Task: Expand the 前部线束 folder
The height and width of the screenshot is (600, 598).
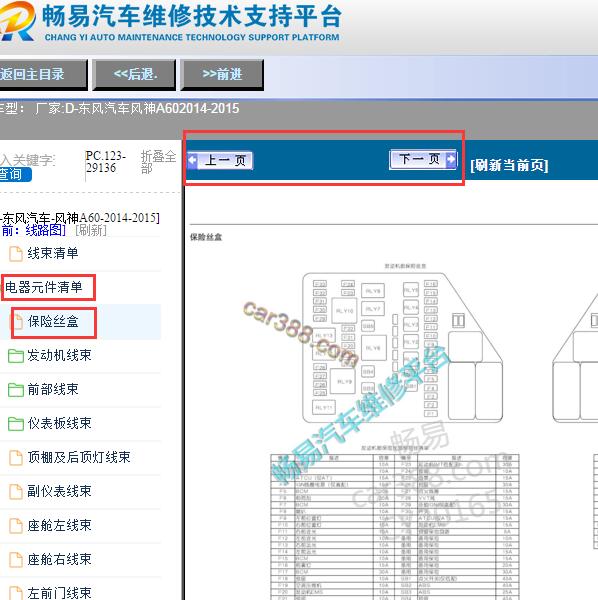Action: pos(53,390)
